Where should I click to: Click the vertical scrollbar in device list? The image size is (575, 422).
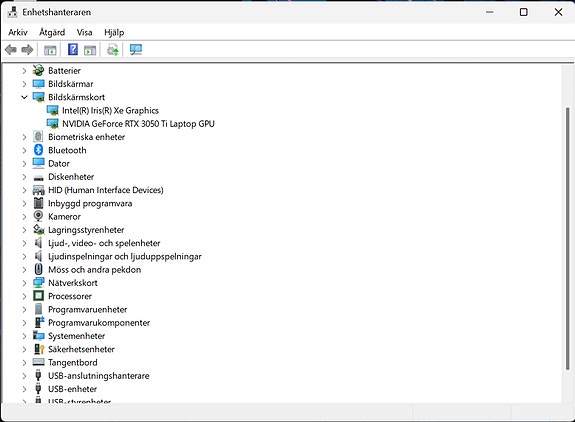pyautogui.click(x=567, y=238)
